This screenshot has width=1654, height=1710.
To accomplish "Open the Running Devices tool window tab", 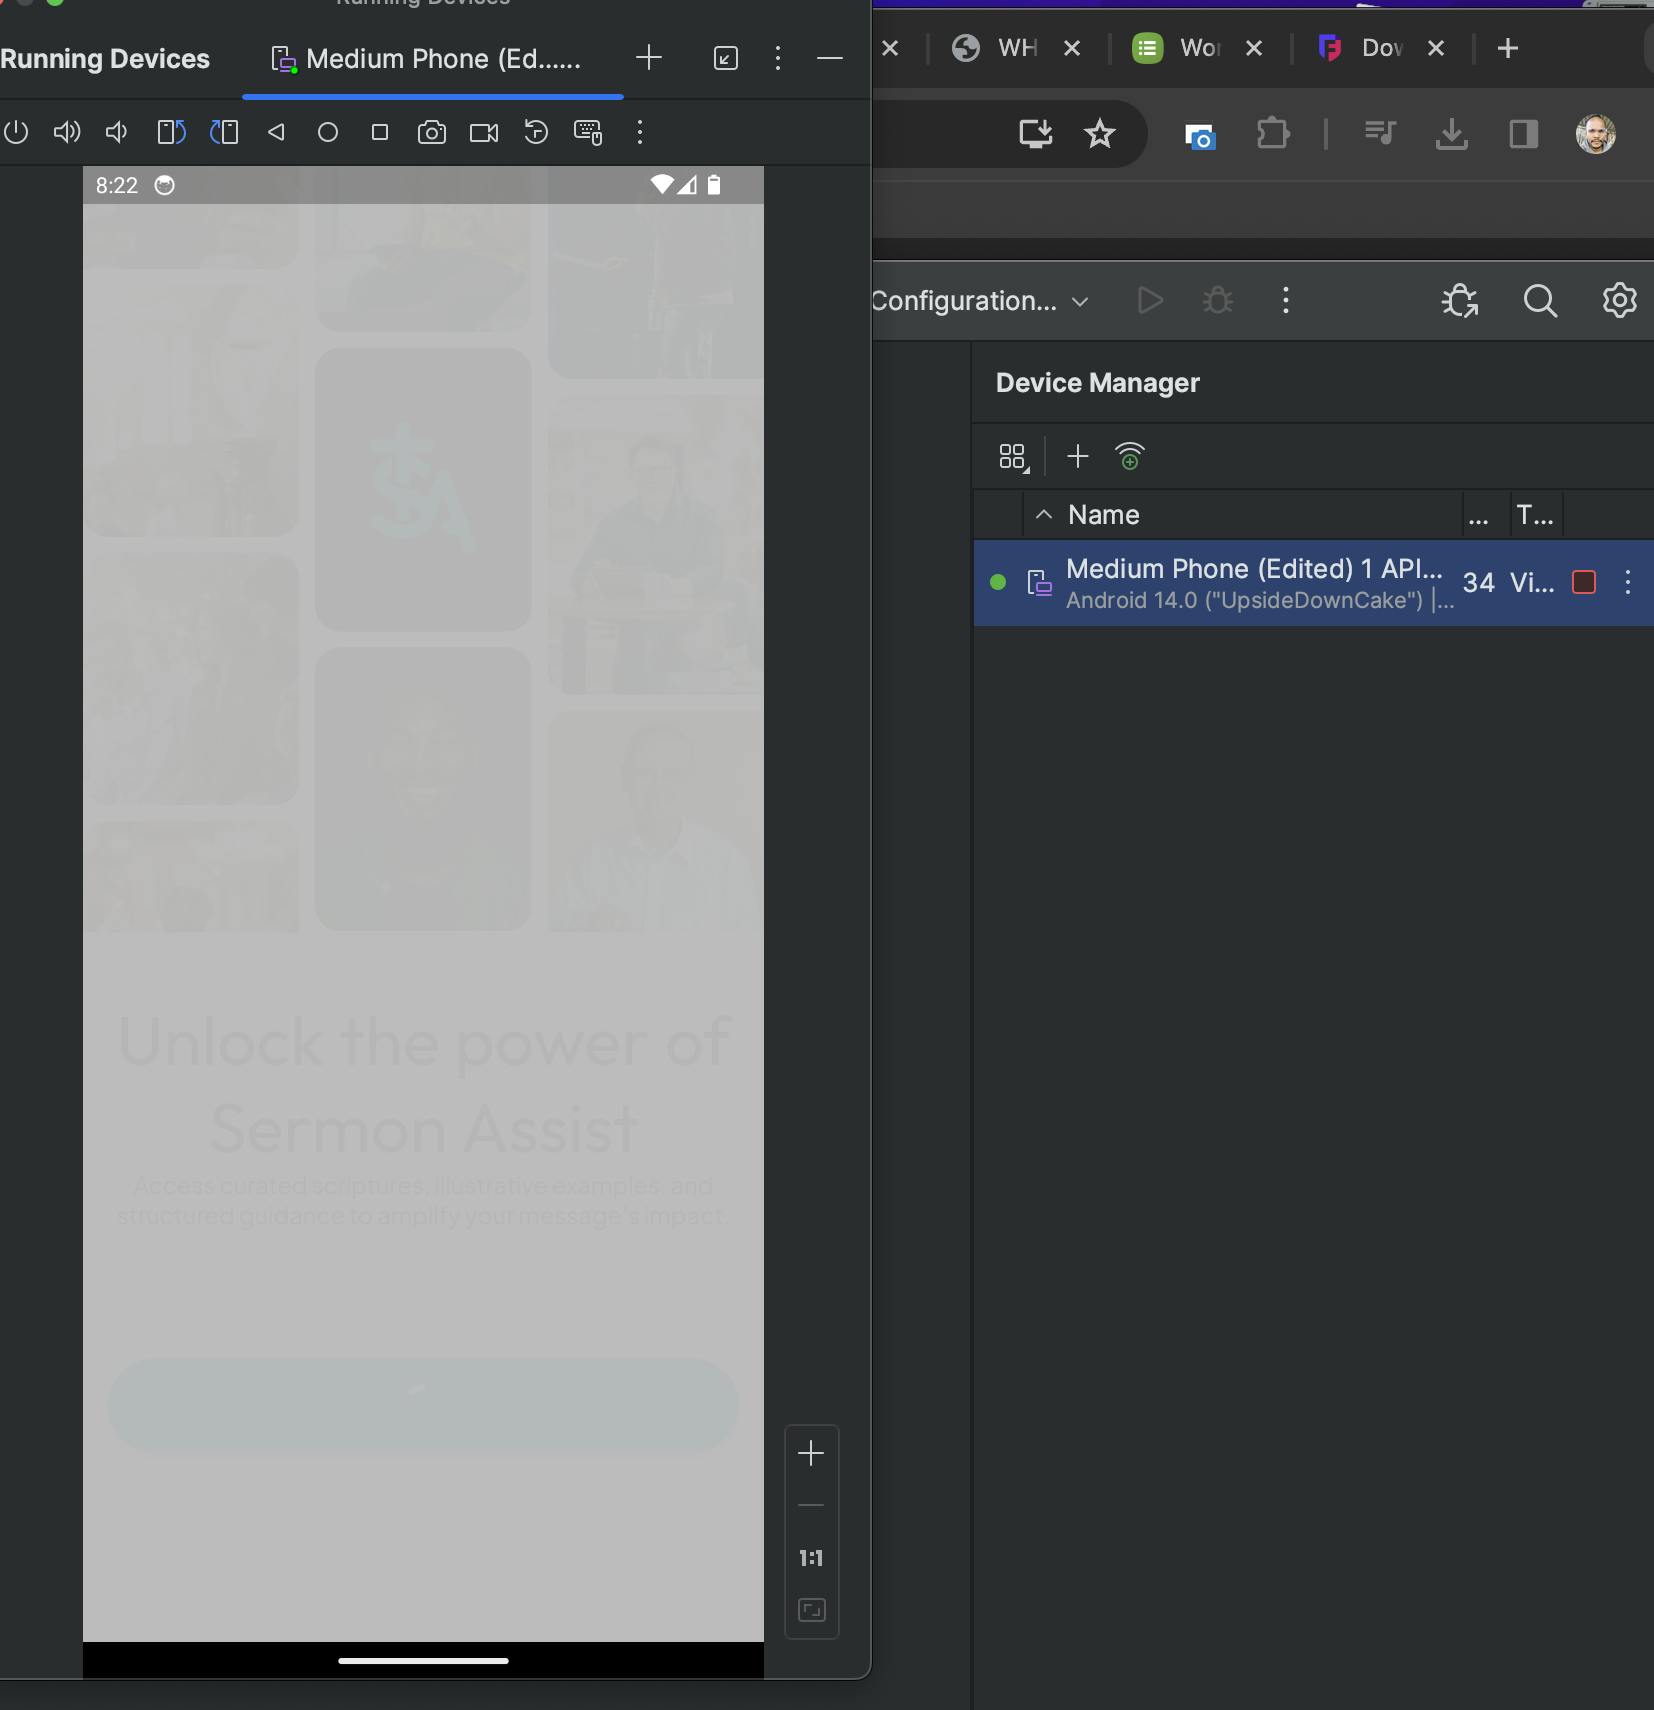I will [x=105, y=59].
